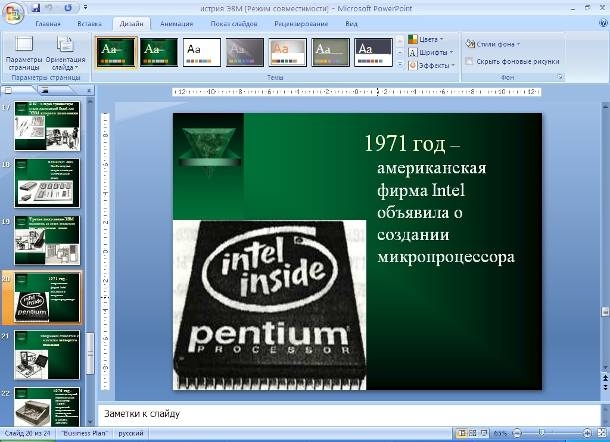Expand the full themes gallery

(x=400, y=65)
